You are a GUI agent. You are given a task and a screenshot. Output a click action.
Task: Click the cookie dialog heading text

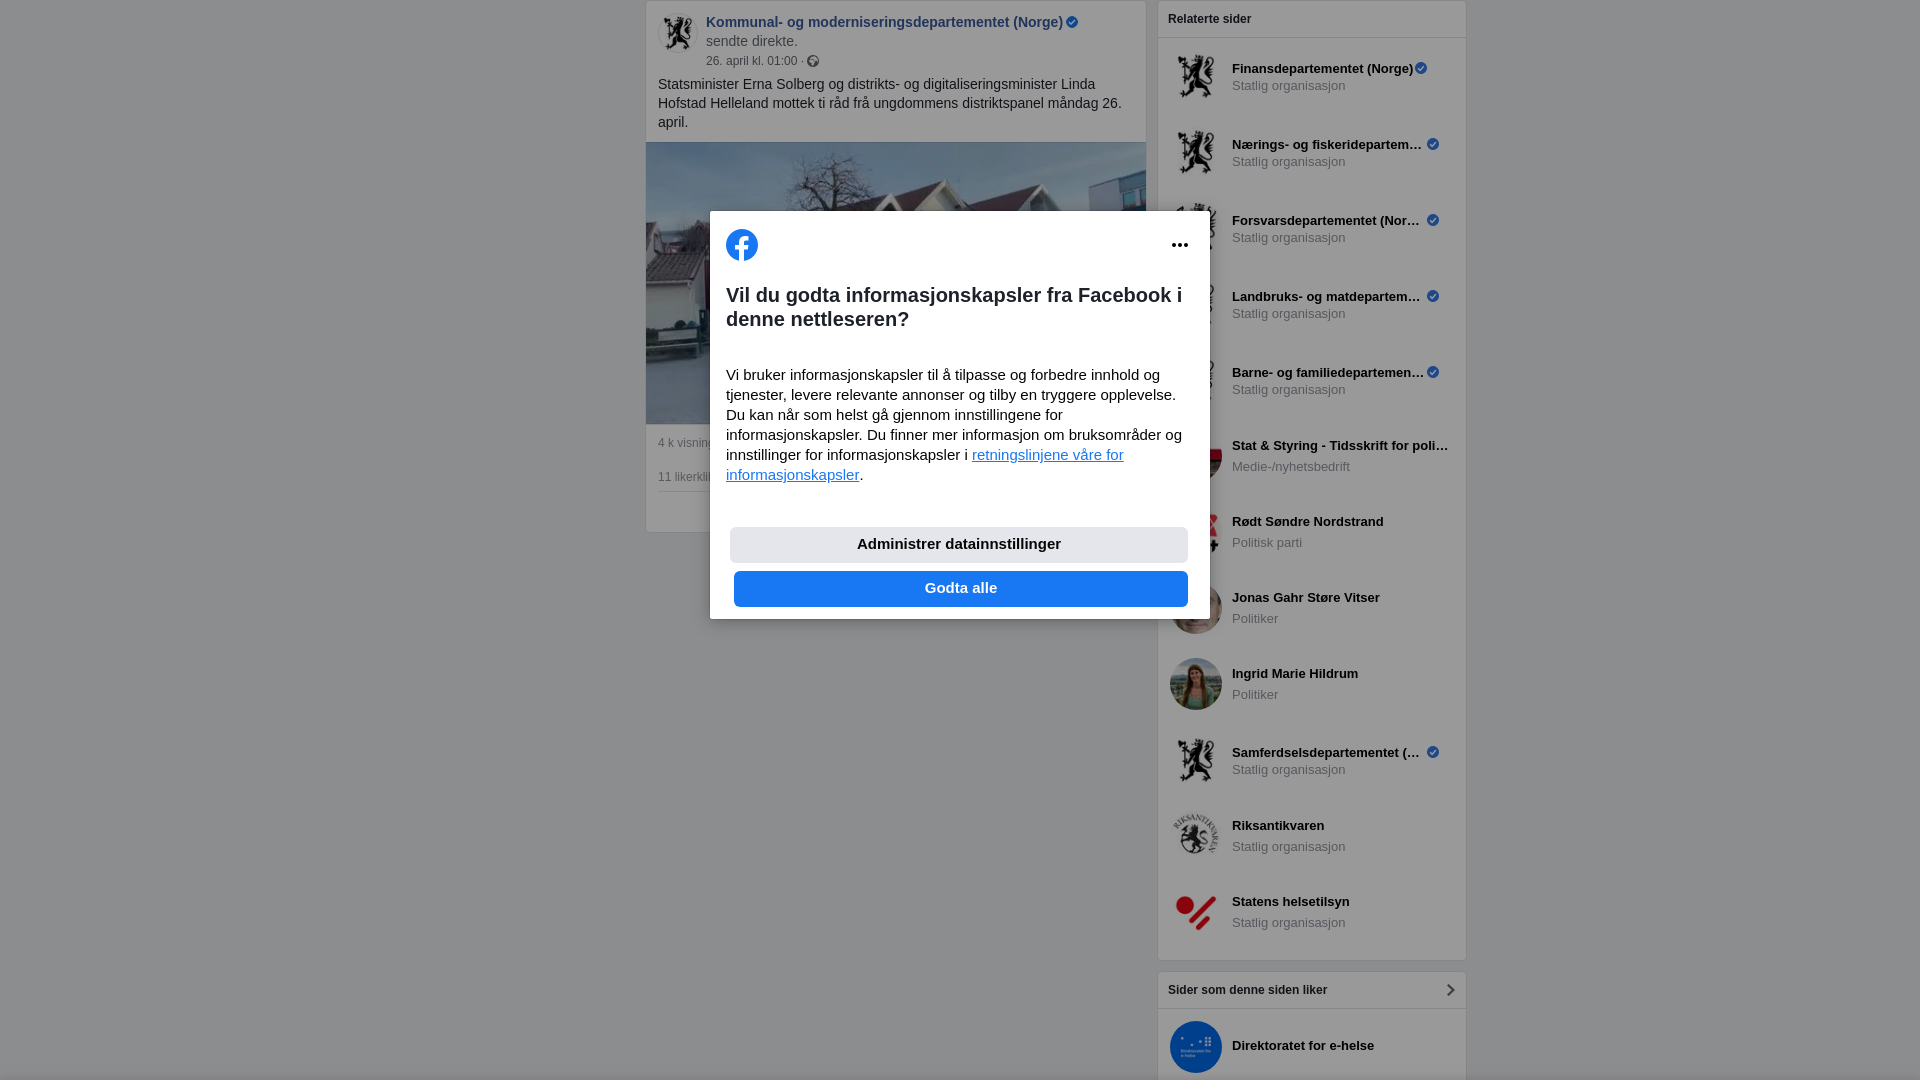954,307
